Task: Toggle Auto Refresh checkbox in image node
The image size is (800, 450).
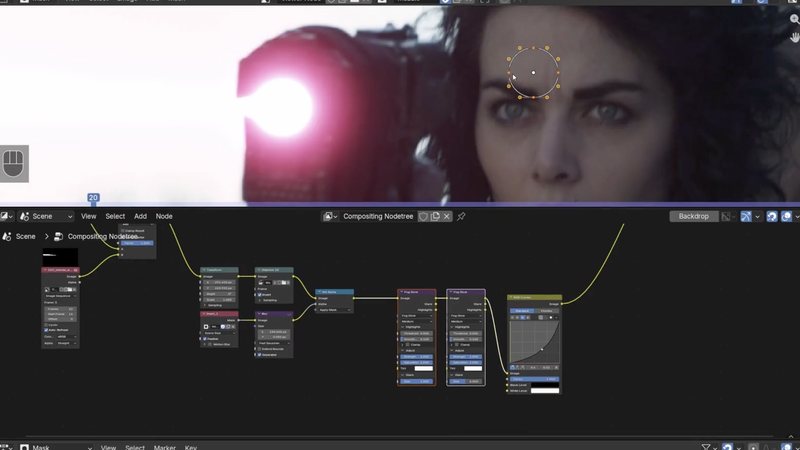Action: 46,330
